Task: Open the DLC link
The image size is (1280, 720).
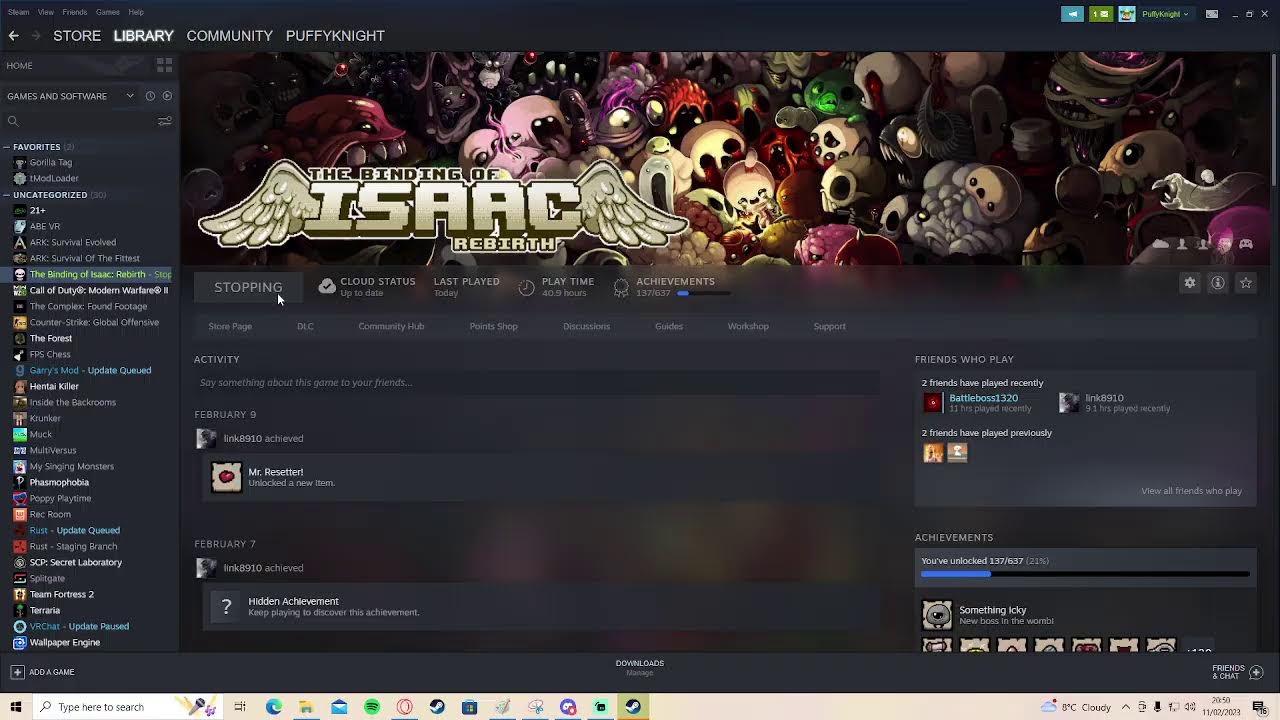Action: [305, 326]
